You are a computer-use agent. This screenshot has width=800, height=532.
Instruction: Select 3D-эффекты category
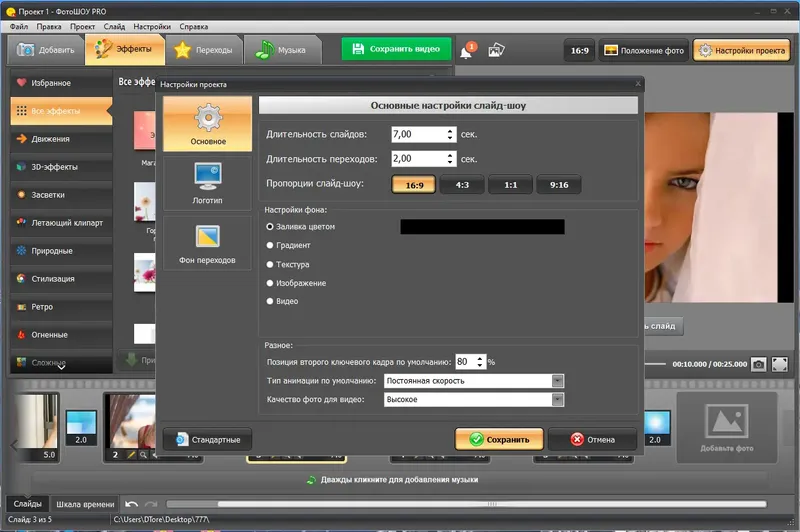[x=61, y=167]
